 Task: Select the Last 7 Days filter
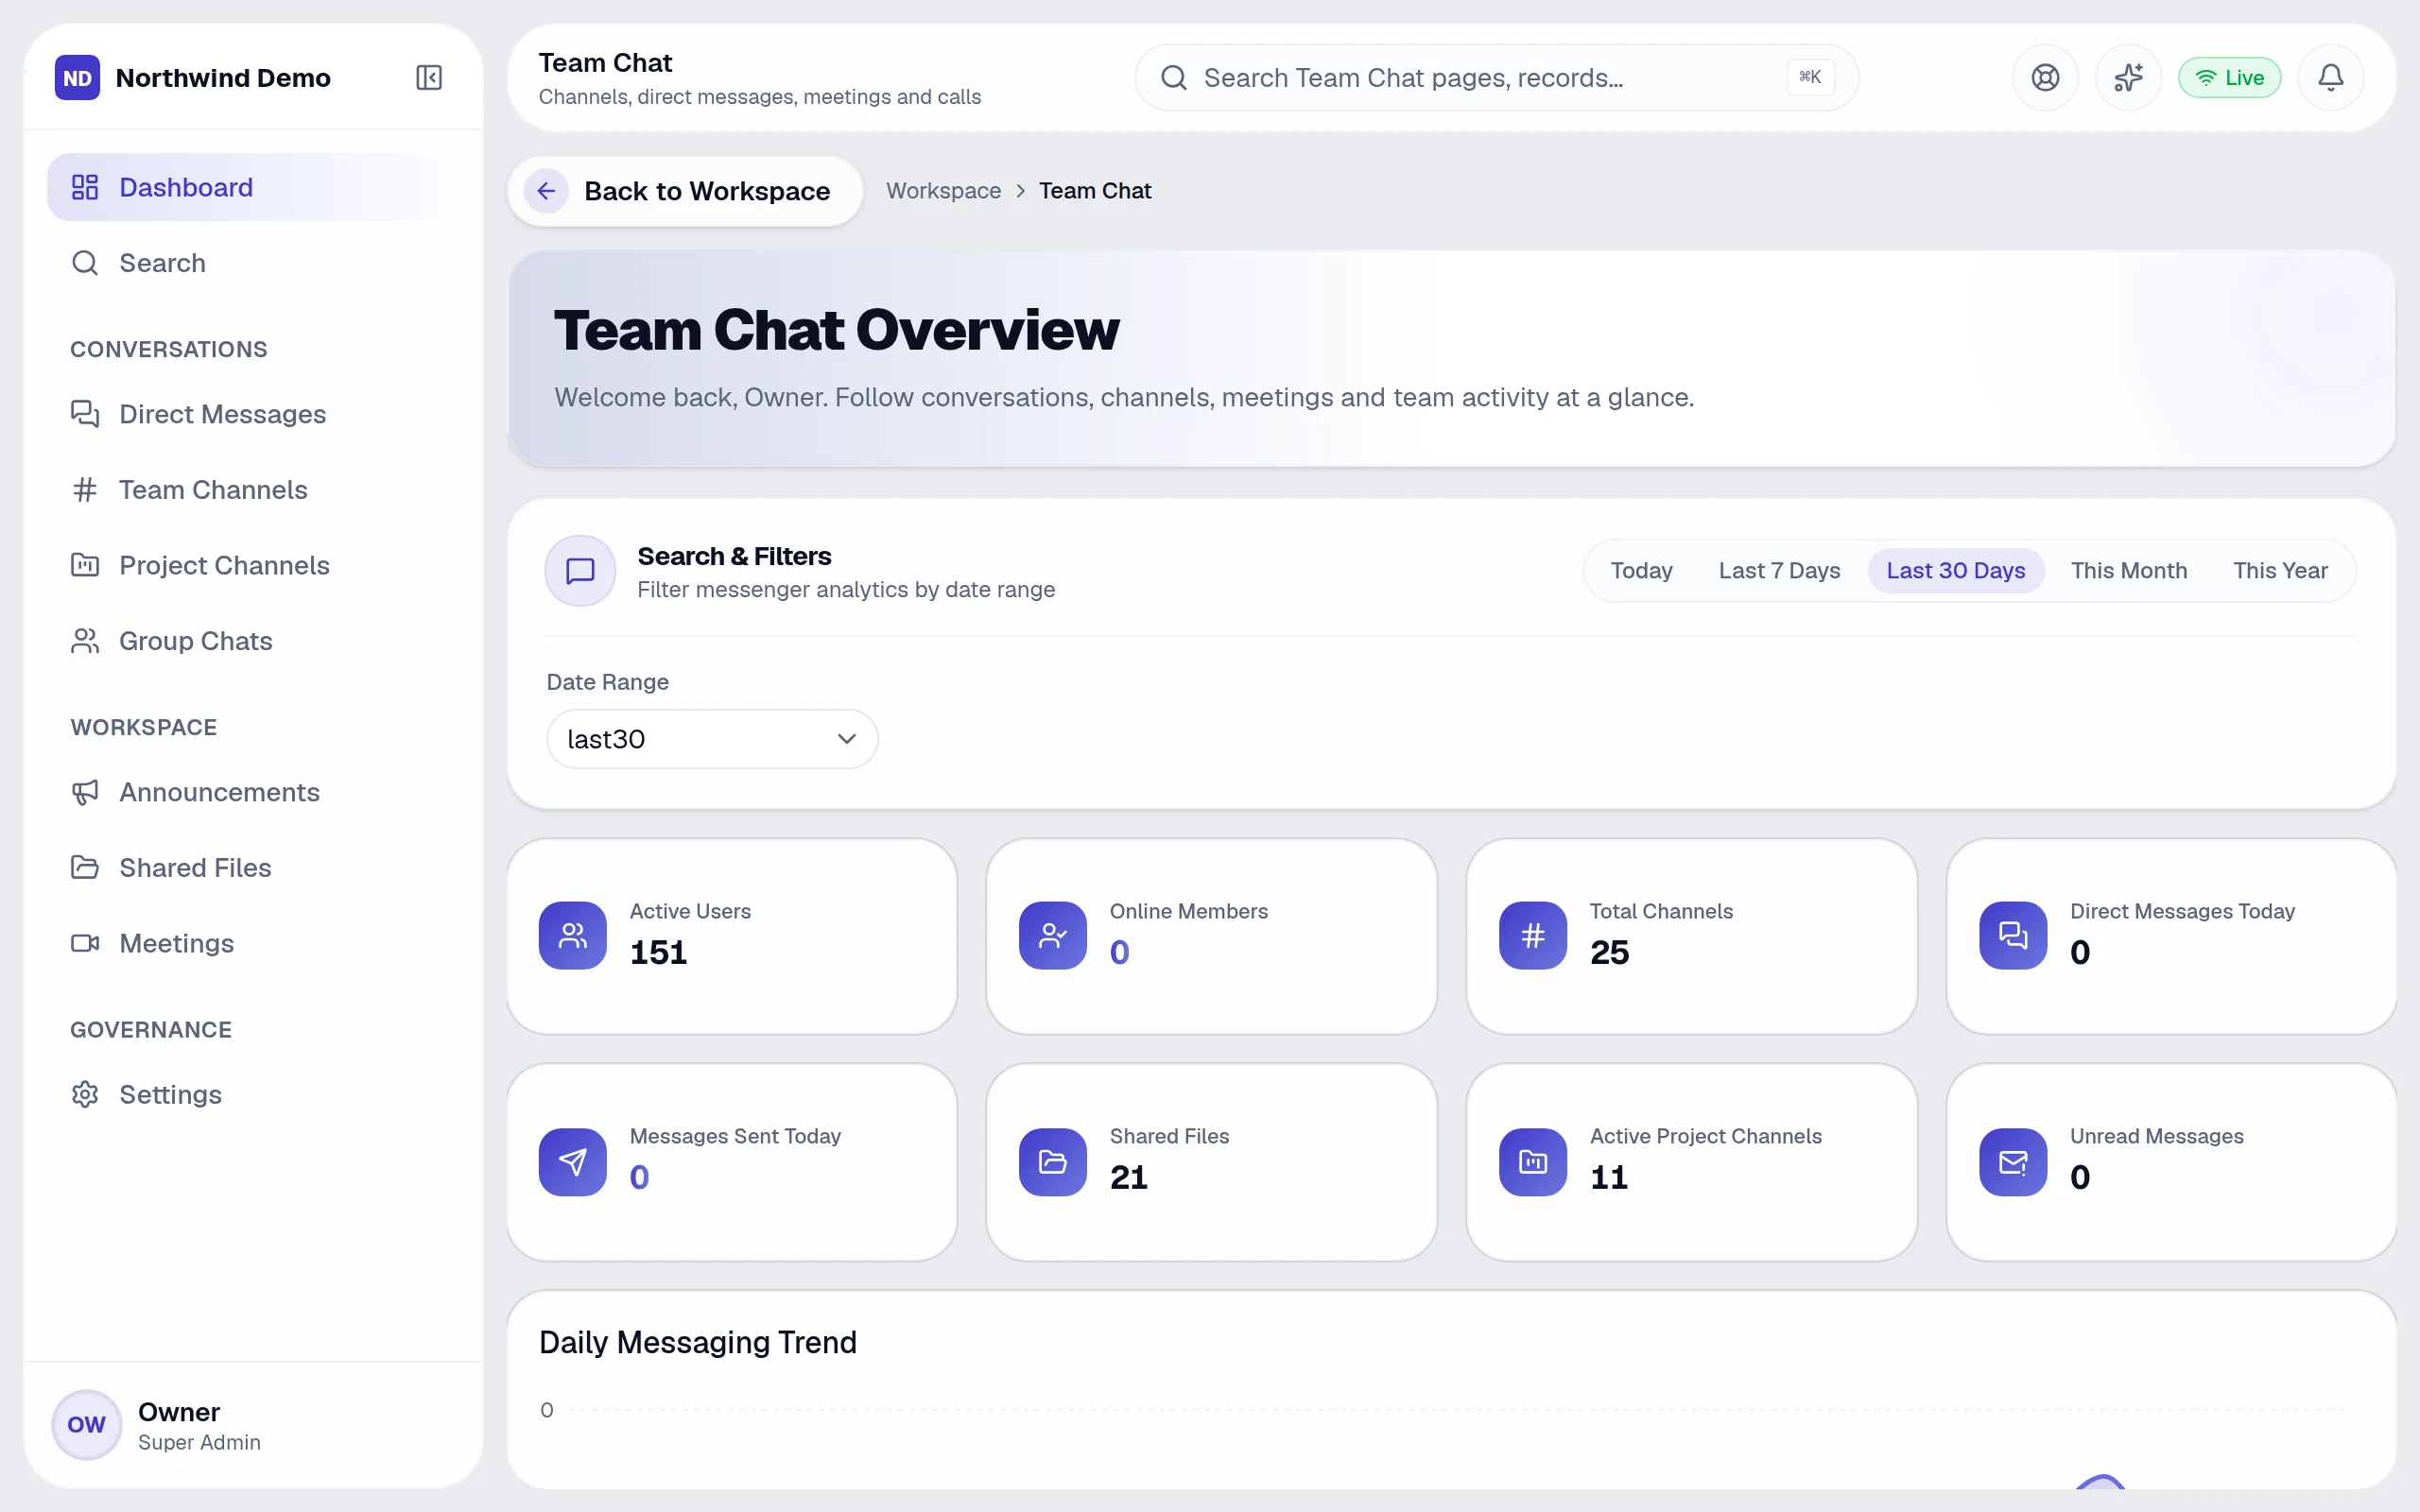coord(1779,571)
